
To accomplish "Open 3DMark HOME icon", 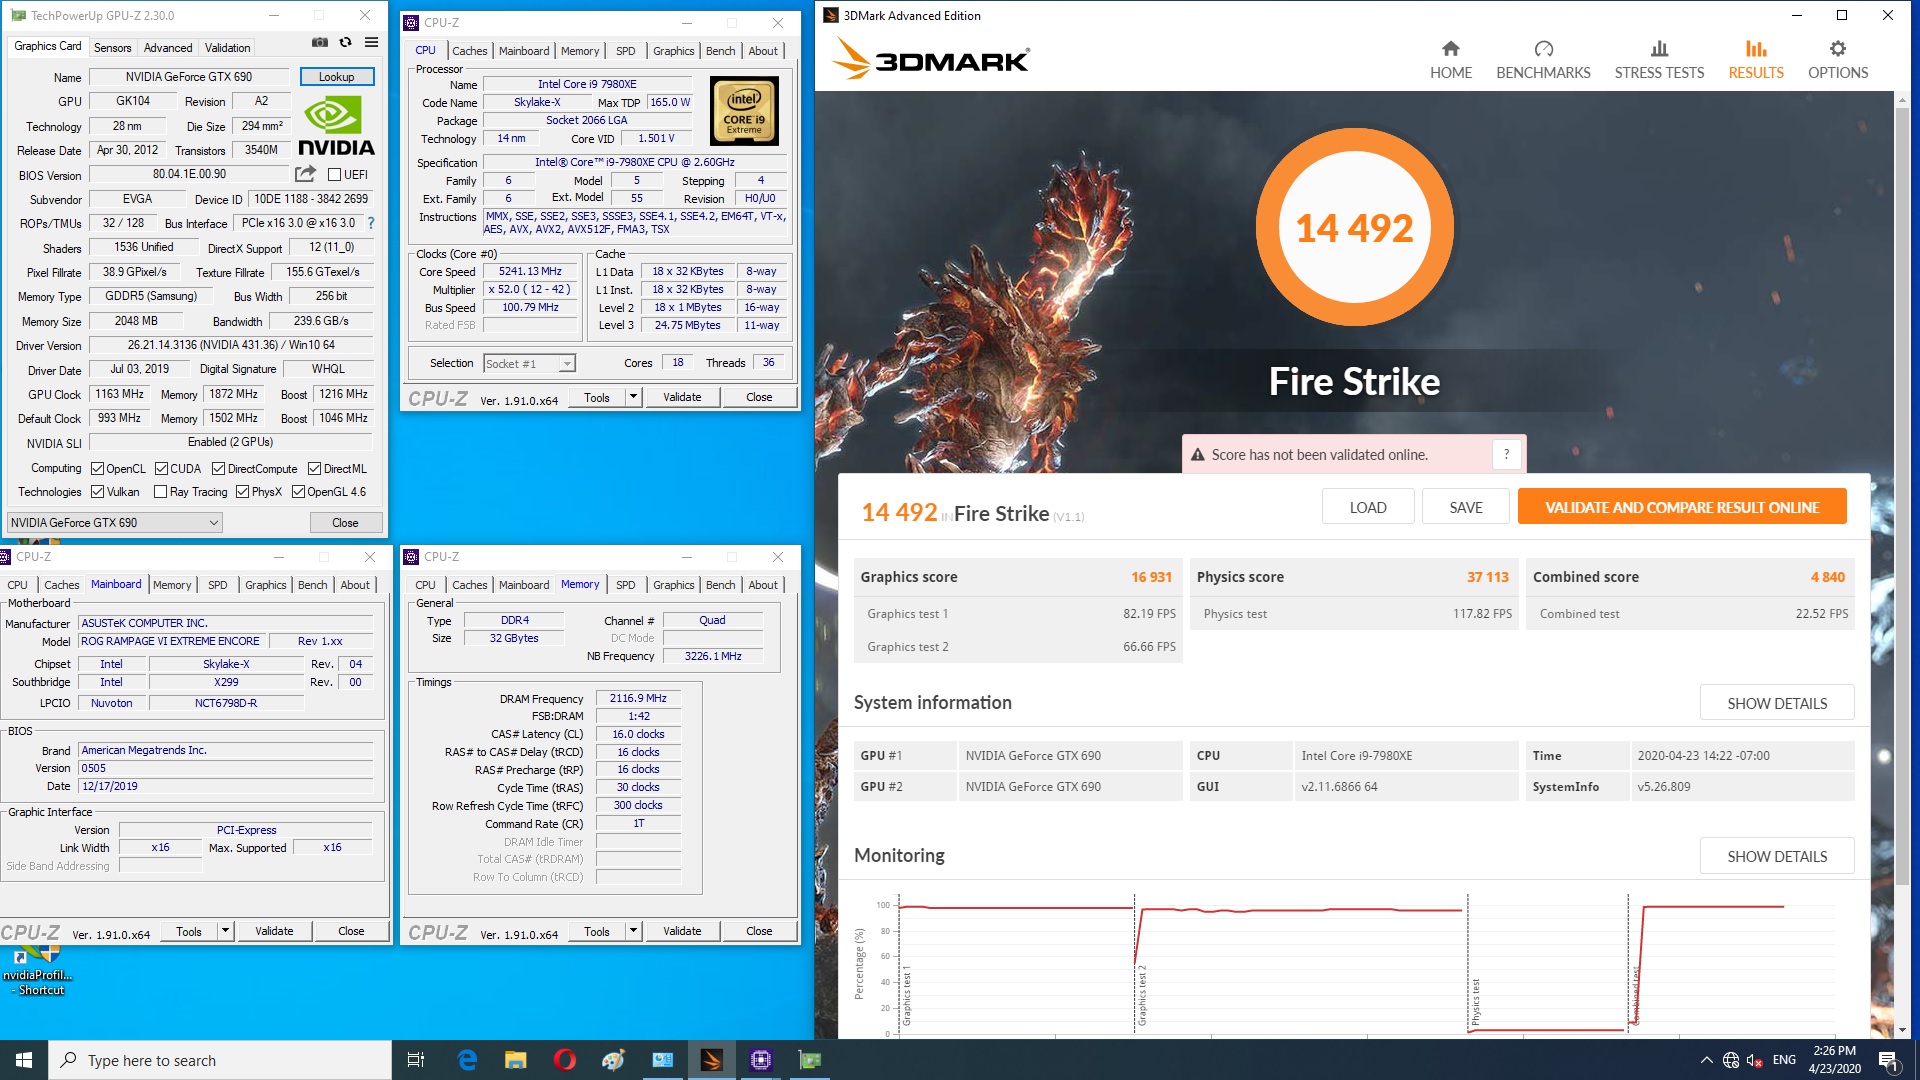I will coord(1451,49).
